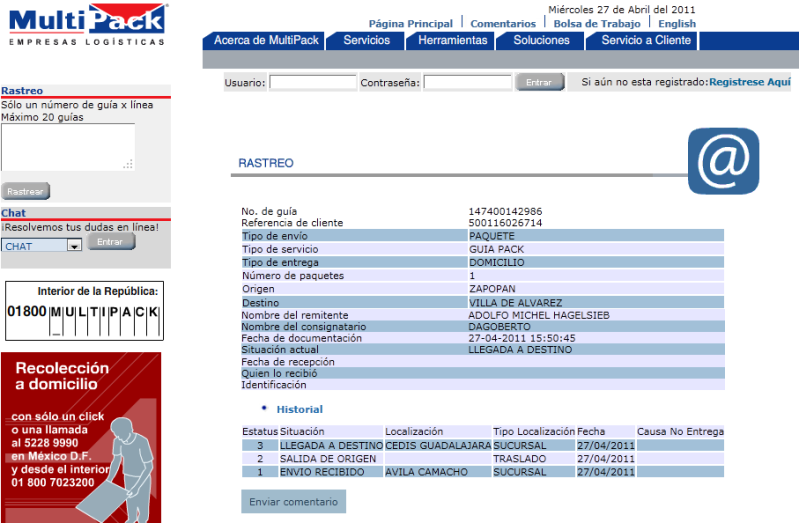Click the MultiPack logo
This screenshot has height=523, width=799.
[88, 24]
